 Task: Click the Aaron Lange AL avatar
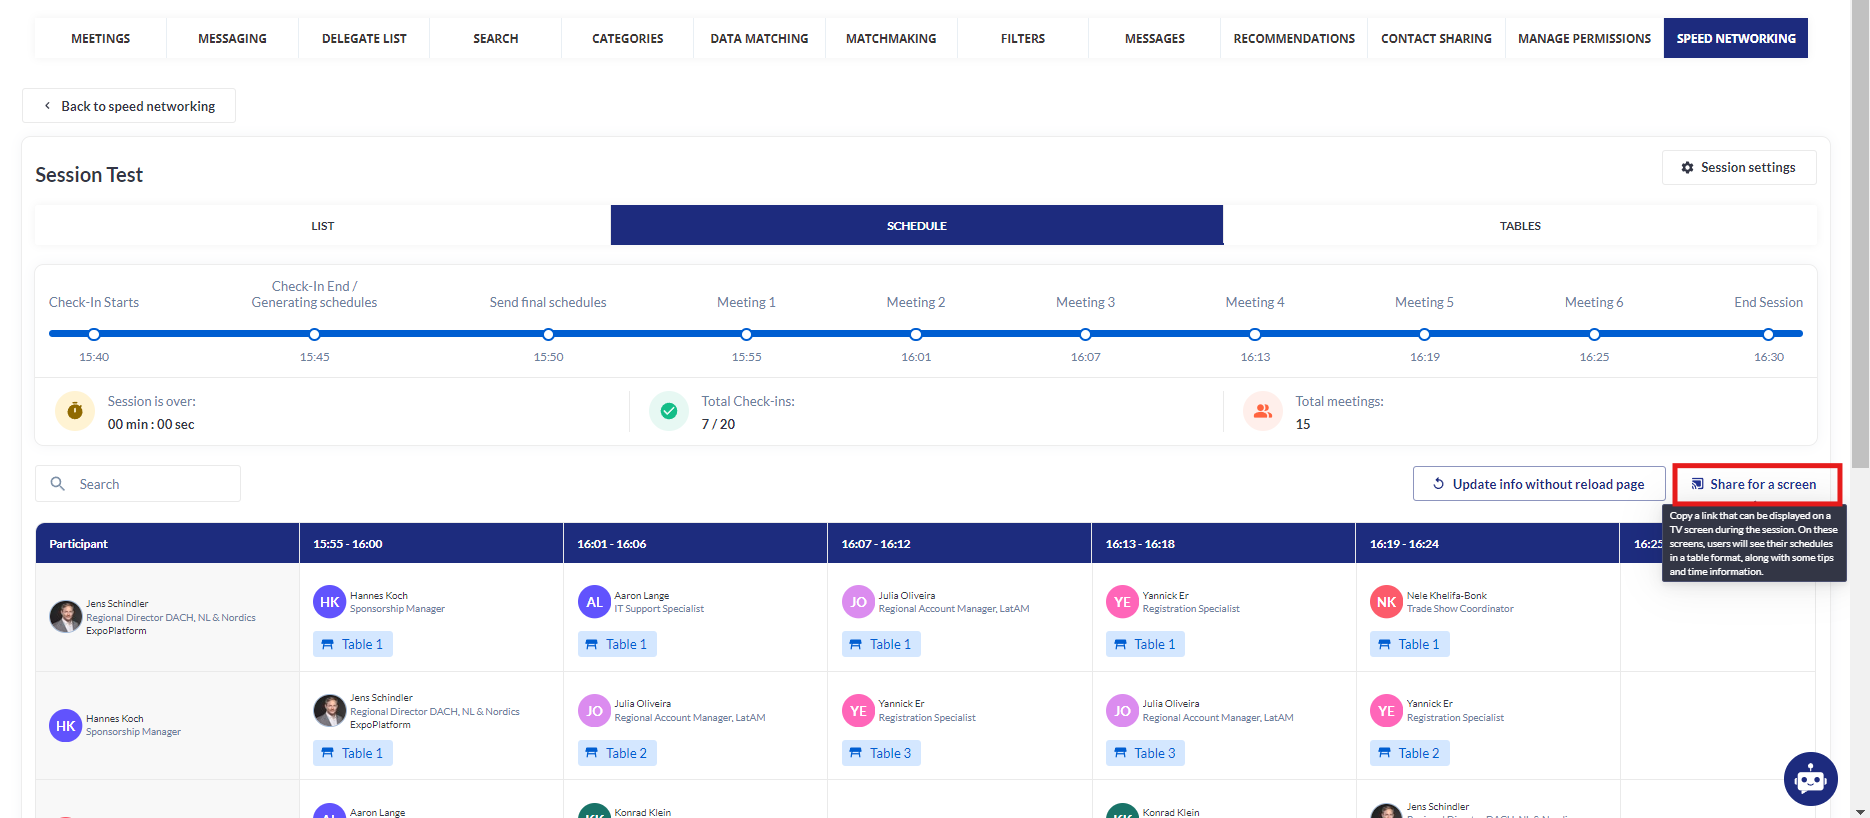pos(594,602)
